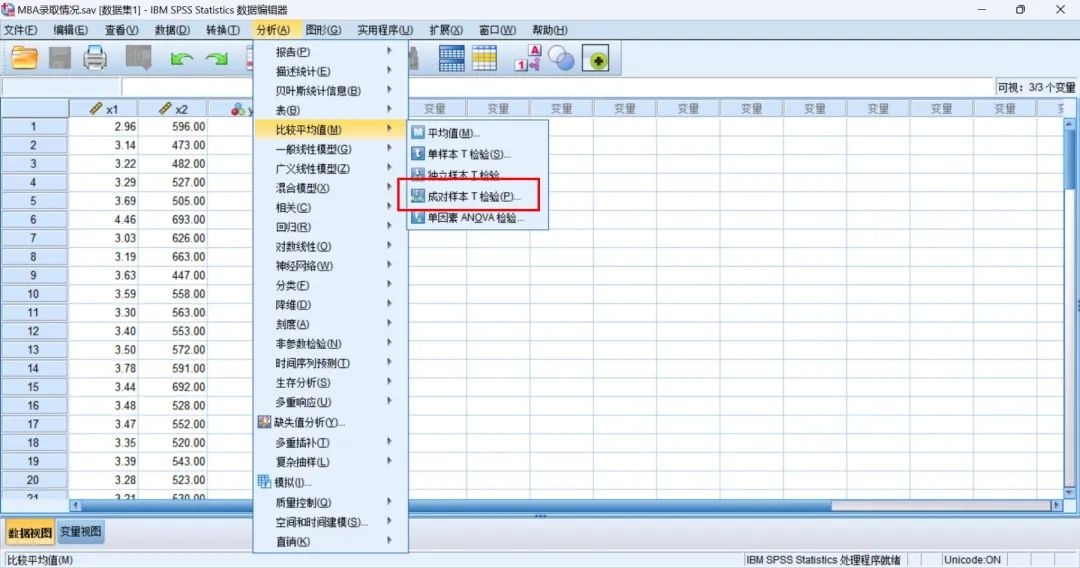The width and height of the screenshot is (1080, 568).
Task: Print using the printer toolbar icon
Action: [x=95, y=58]
